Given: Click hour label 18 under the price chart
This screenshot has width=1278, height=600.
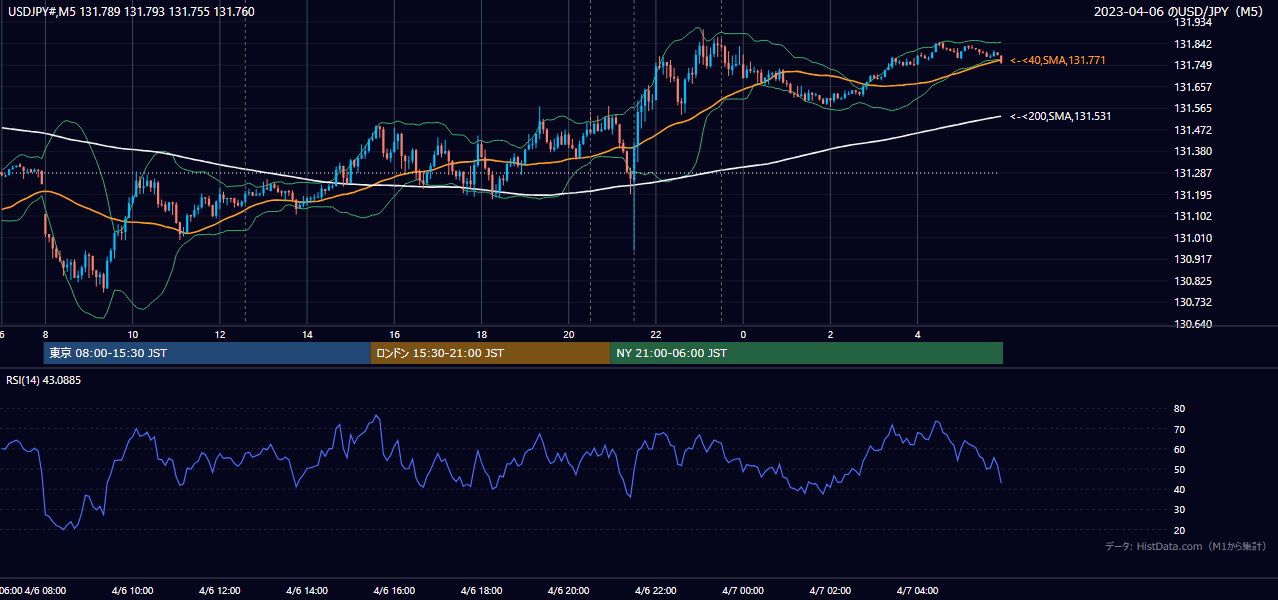Looking at the screenshot, I should point(482,334).
